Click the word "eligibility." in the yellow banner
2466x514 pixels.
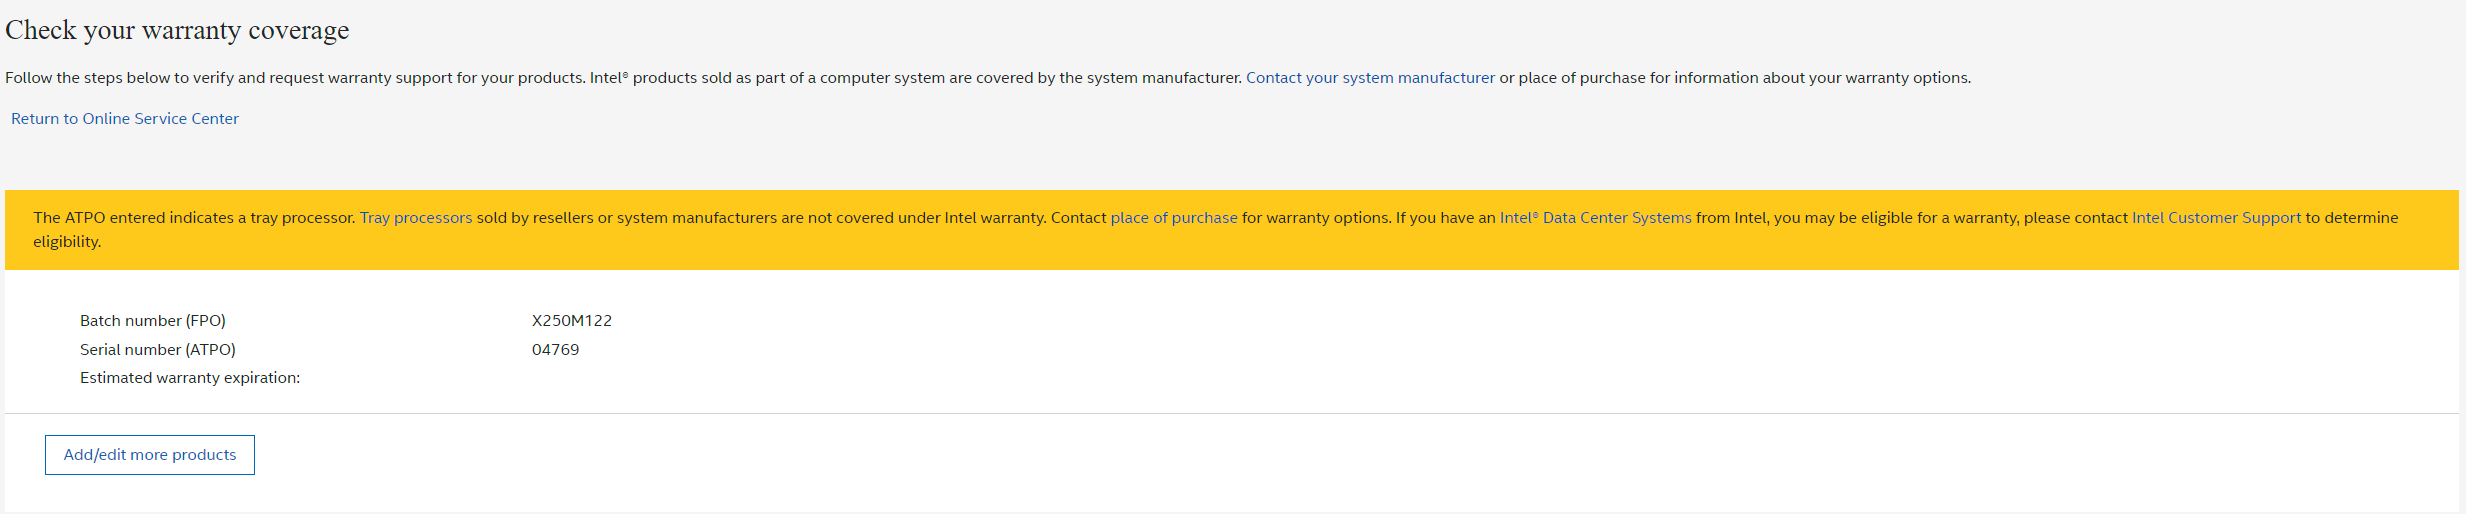point(67,242)
